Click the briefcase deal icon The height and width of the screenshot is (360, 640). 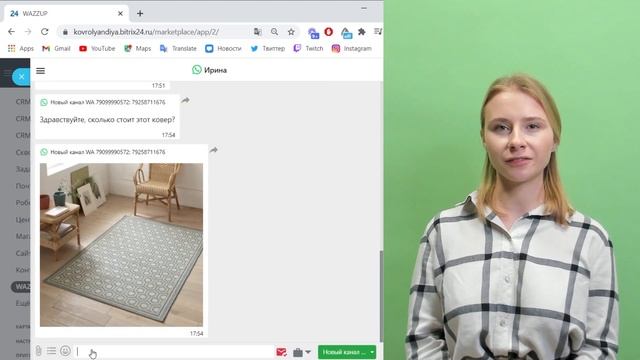tap(298, 352)
